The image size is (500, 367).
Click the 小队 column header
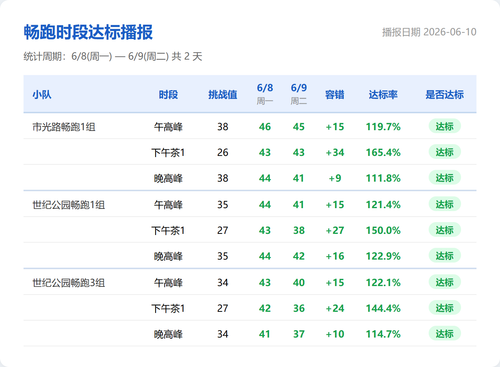(42, 95)
